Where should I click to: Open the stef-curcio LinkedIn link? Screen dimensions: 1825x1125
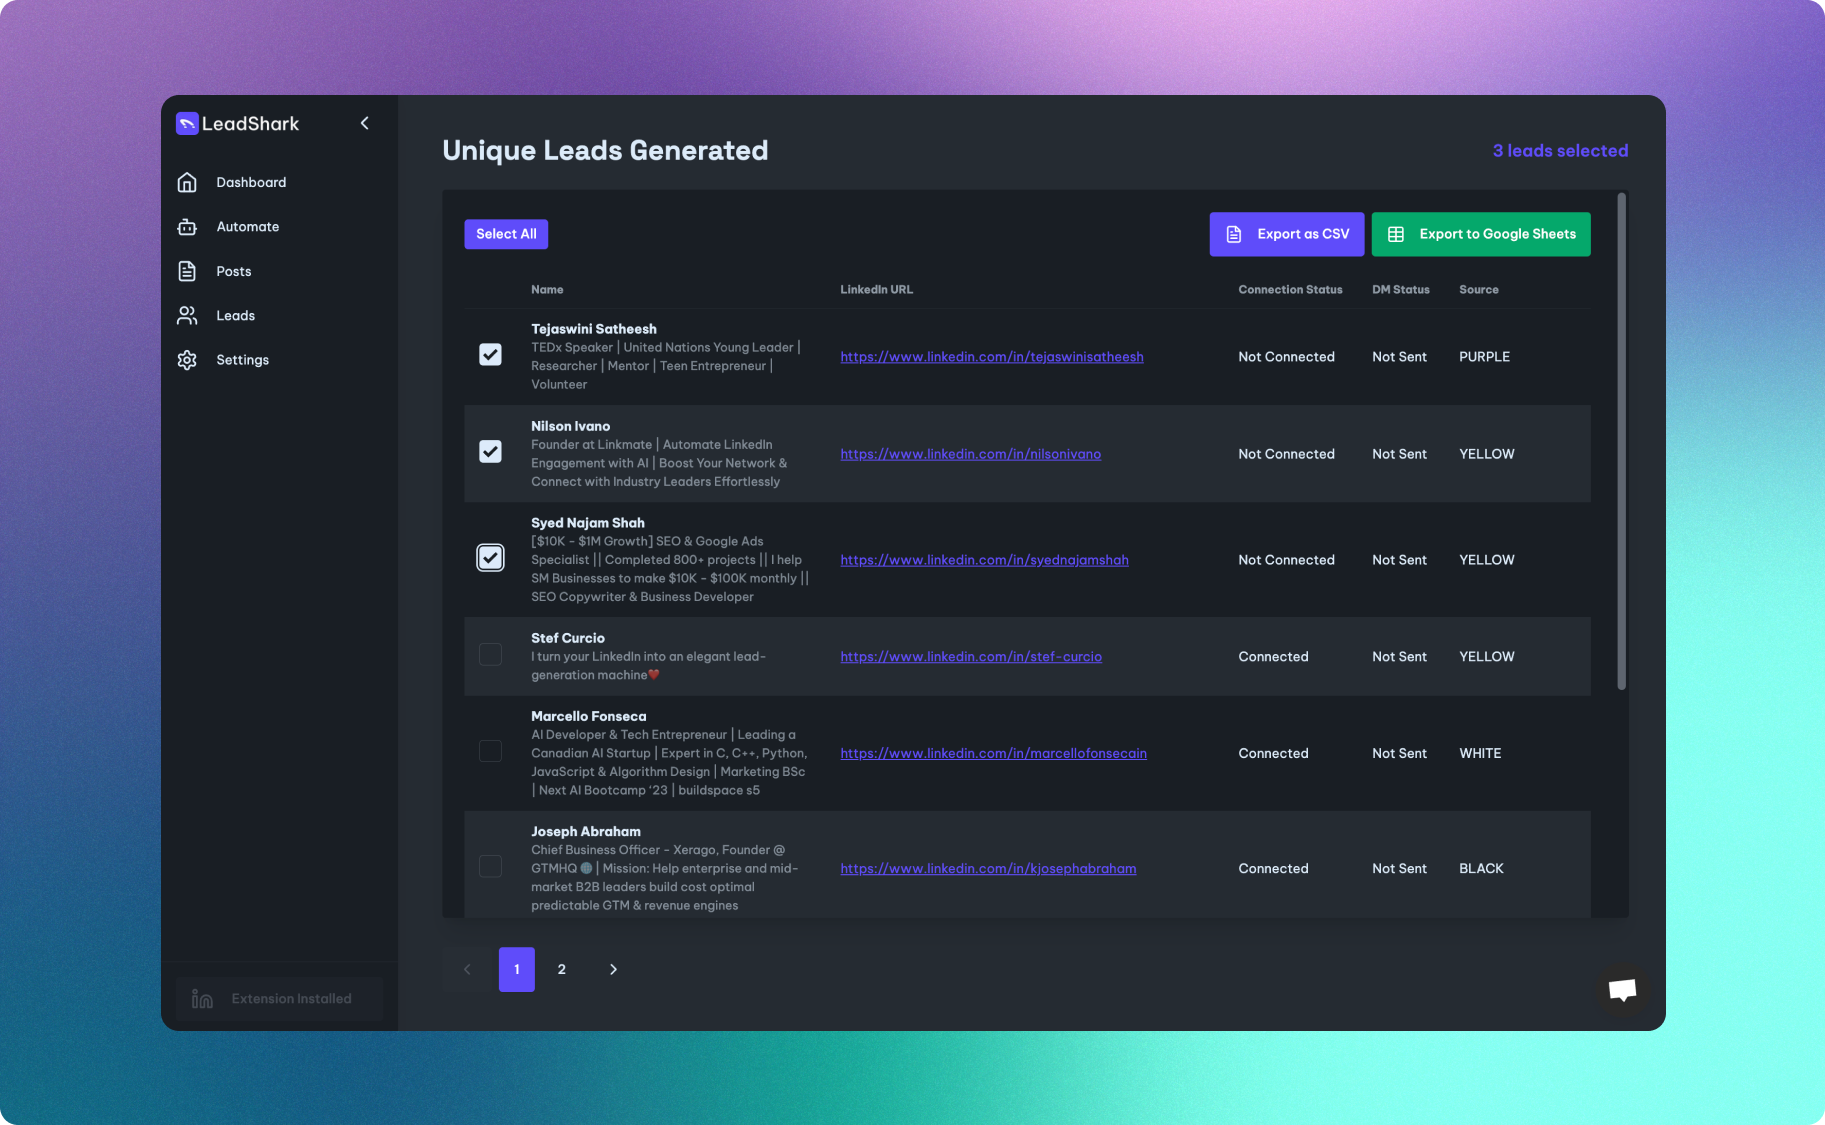point(971,657)
